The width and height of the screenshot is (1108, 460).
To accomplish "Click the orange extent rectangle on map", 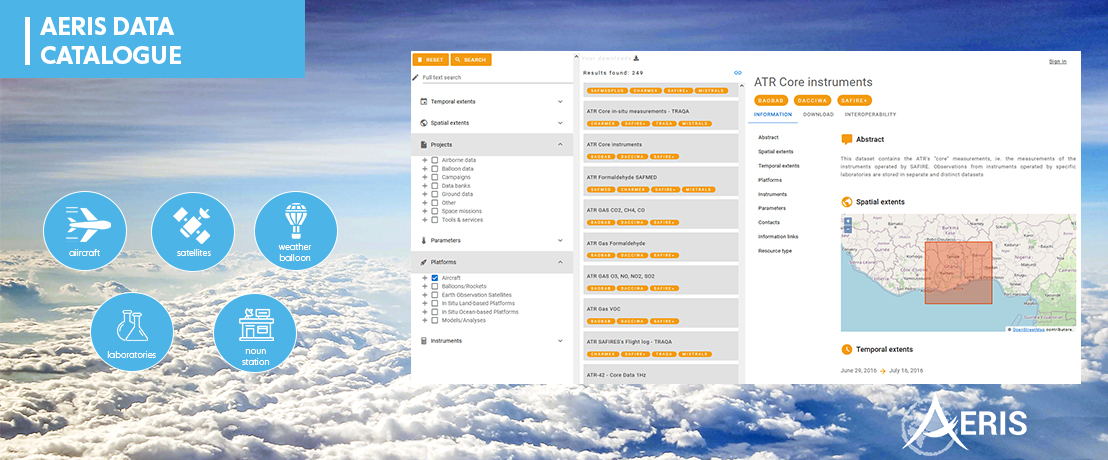I will click(x=958, y=273).
